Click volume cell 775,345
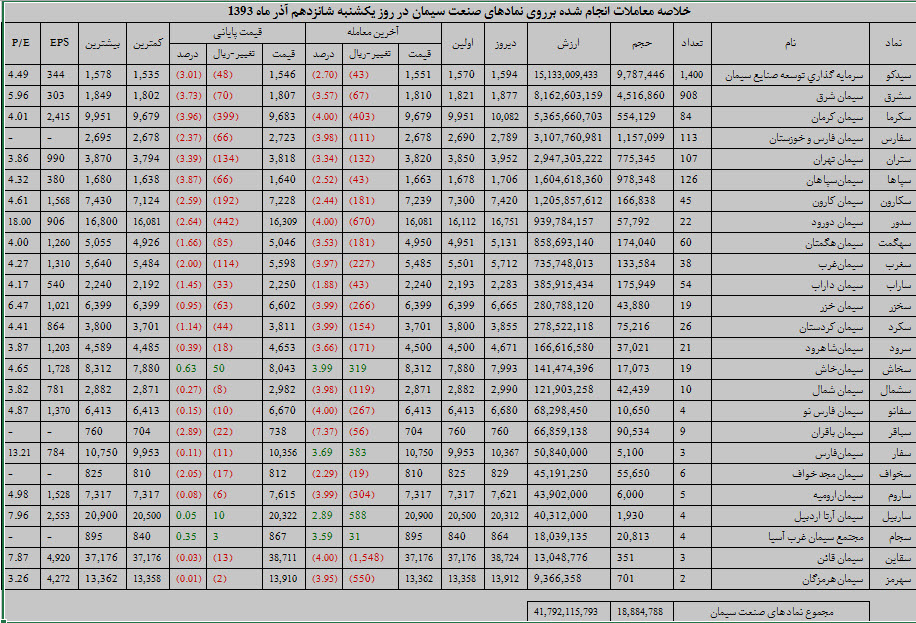This screenshot has width=916, height=623. (x=636, y=159)
